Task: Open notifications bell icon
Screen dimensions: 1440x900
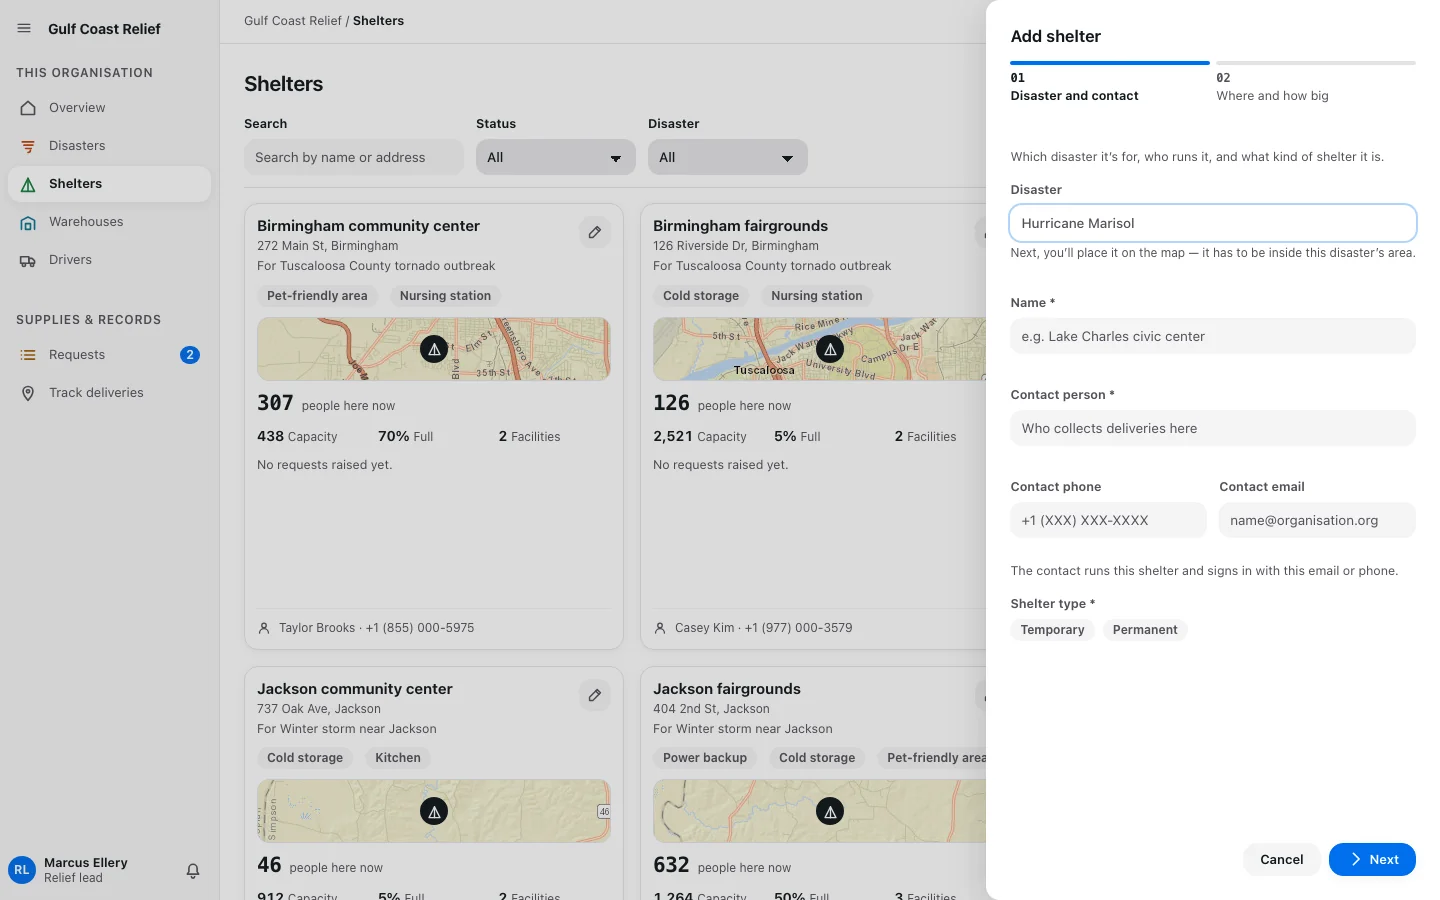Action: [x=193, y=871]
